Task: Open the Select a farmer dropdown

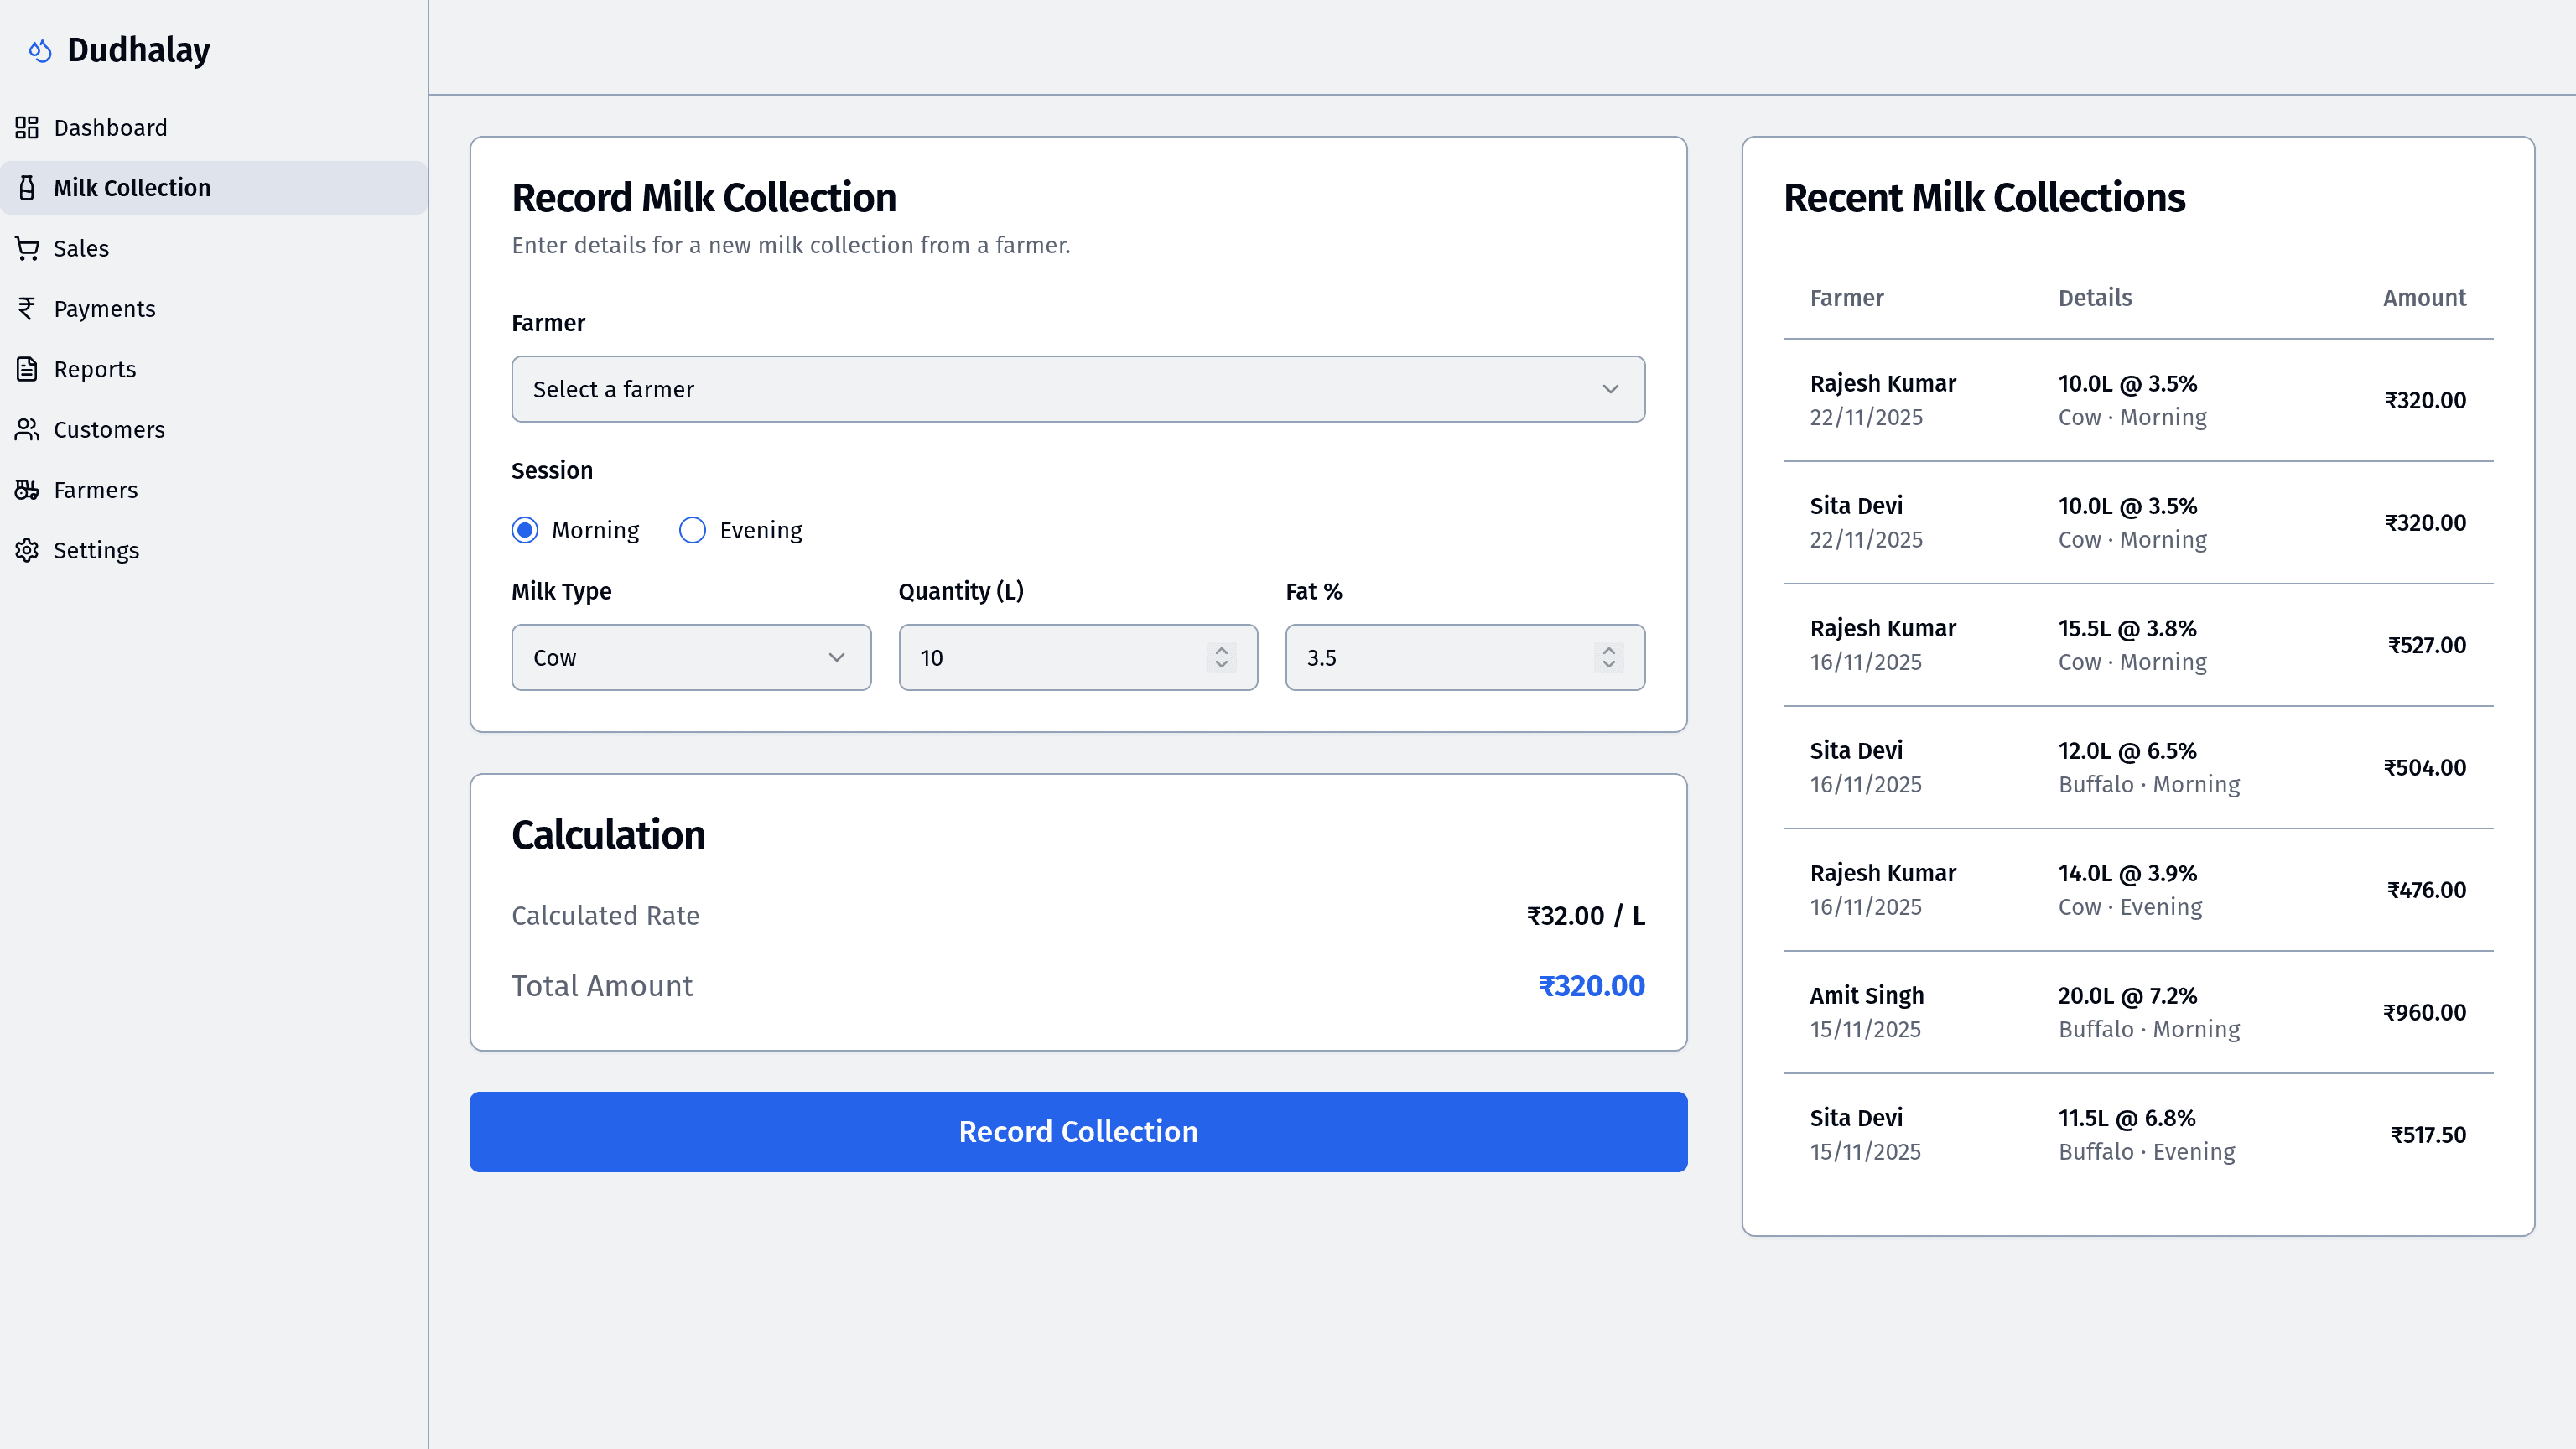Action: click(1077, 389)
